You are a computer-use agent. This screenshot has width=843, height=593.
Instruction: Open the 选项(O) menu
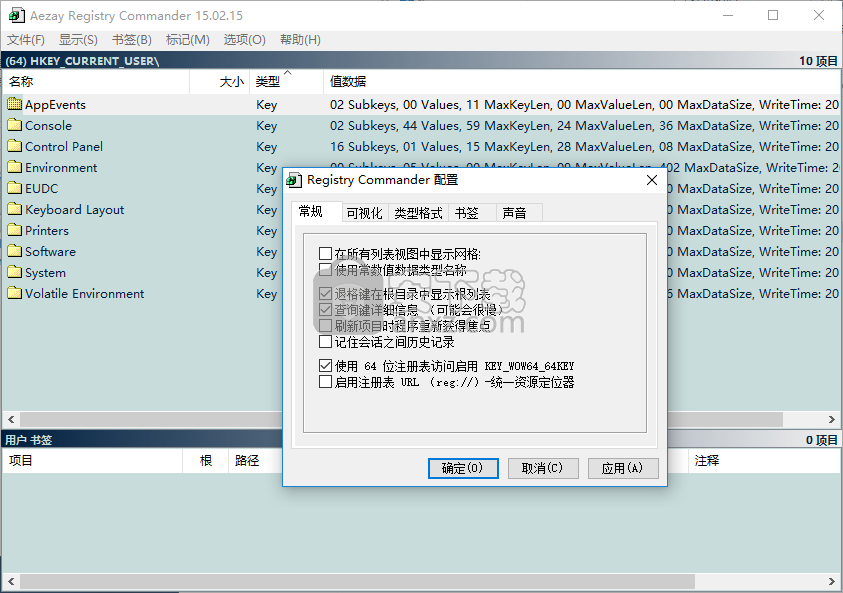(x=245, y=40)
